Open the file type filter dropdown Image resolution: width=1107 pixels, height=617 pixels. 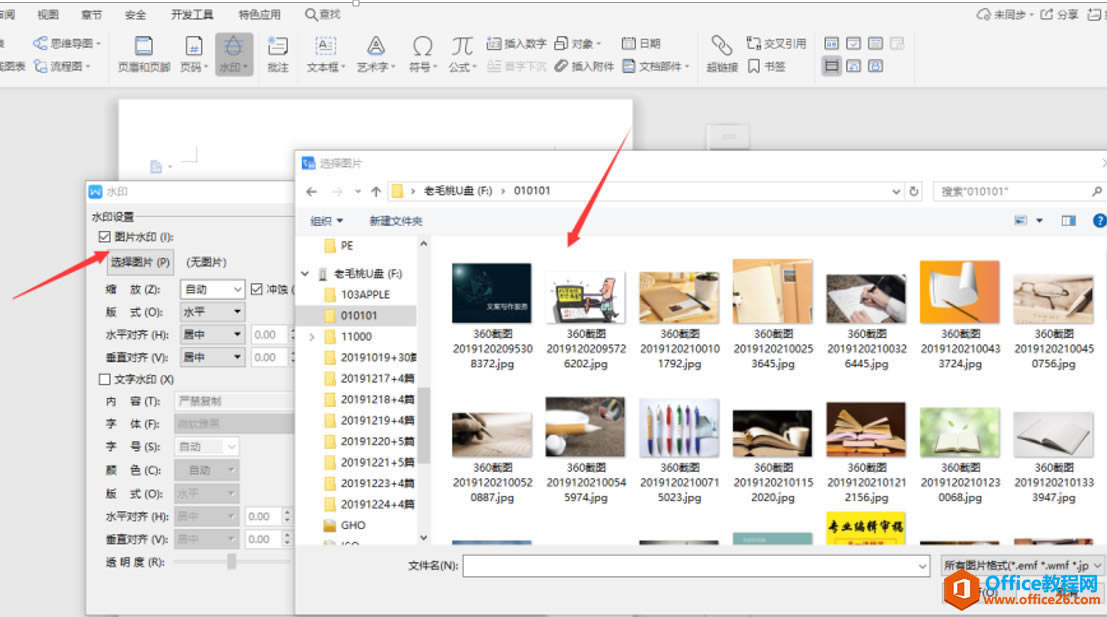point(1022,565)
